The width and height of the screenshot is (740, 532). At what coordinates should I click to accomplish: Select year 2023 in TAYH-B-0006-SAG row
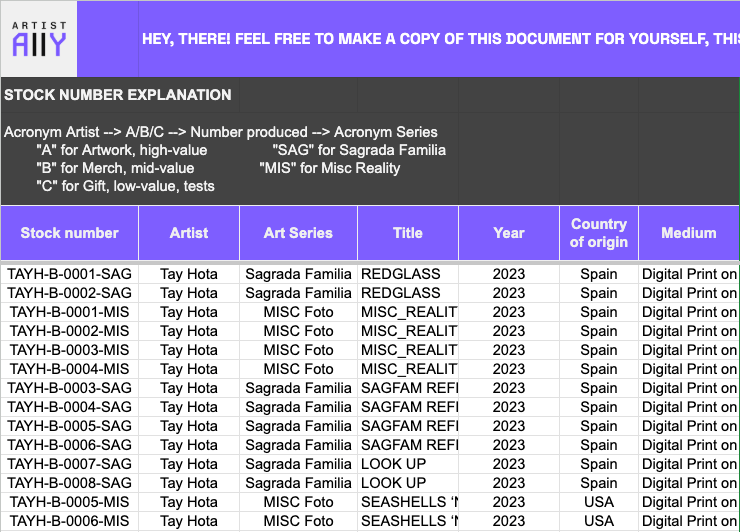[x=509, y=445]
